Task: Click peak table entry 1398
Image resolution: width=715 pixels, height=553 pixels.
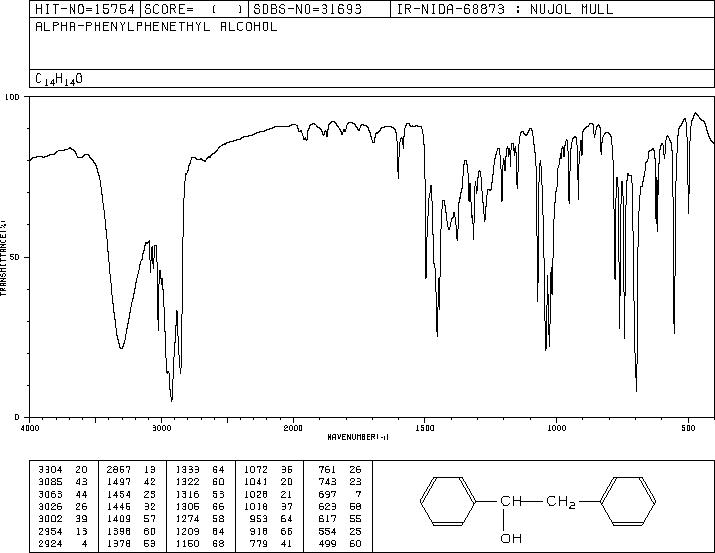Action: pyautogui.click(x=119, y=532)
